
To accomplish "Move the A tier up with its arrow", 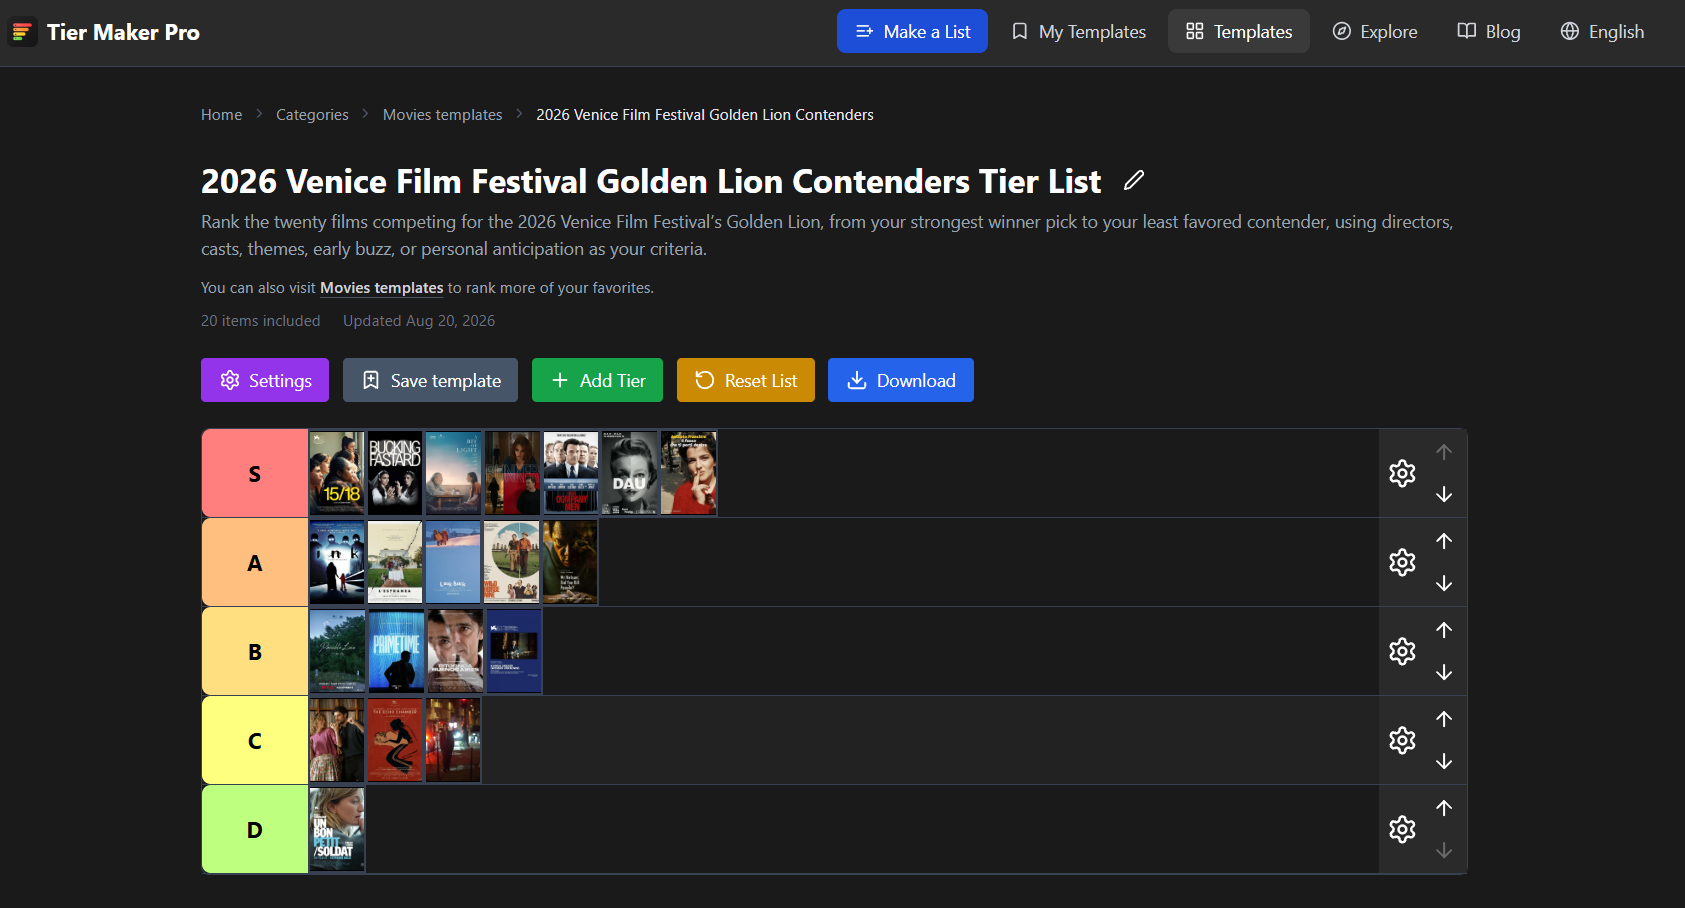I will 1444,541.
